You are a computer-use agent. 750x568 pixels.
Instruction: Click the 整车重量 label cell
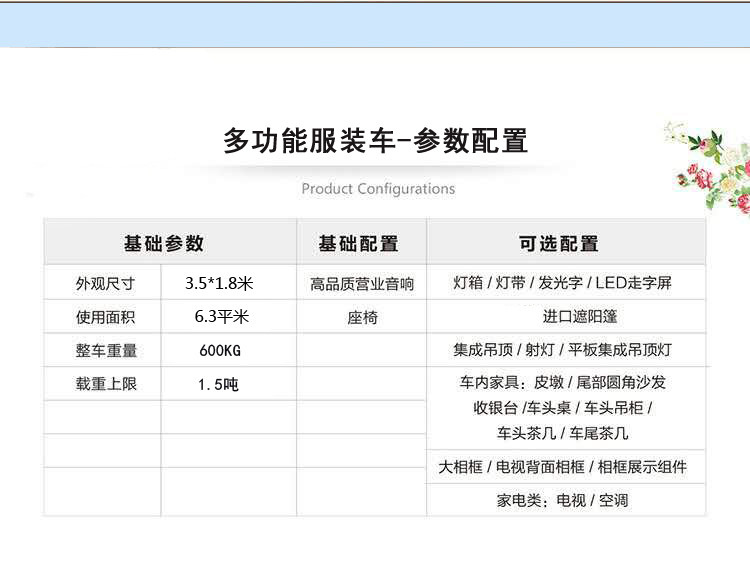102,350
